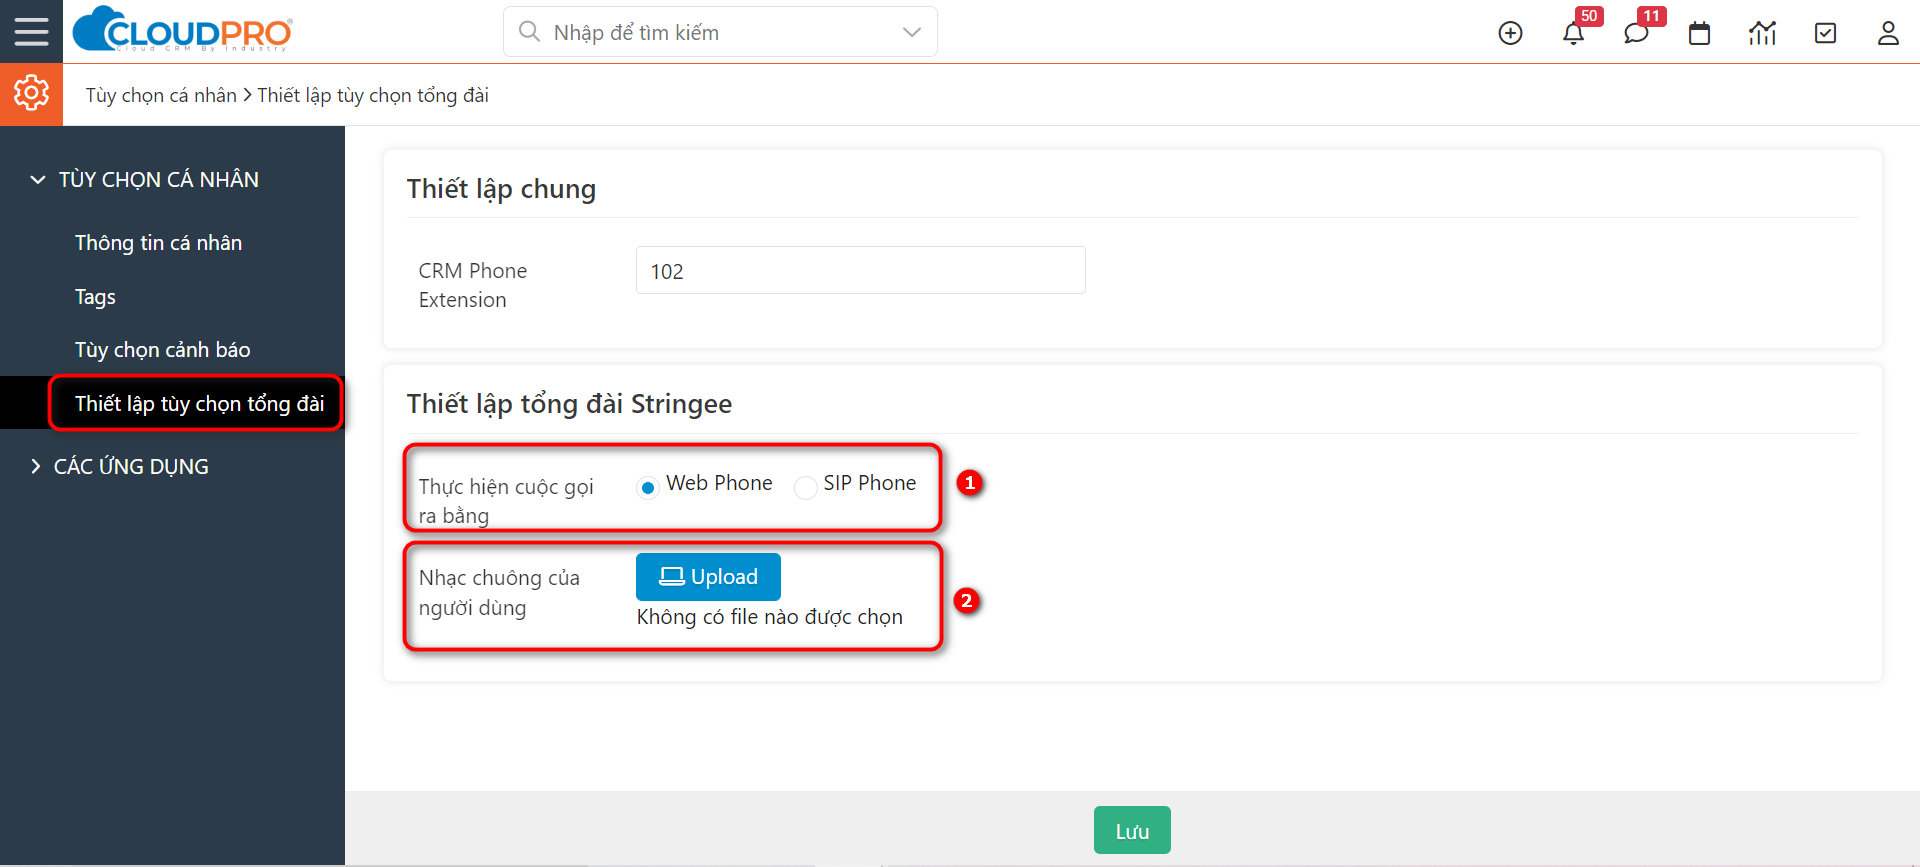
Task: Open Thiết lập tùy chọn tổng đài item
Action: [x=199, y=403]
